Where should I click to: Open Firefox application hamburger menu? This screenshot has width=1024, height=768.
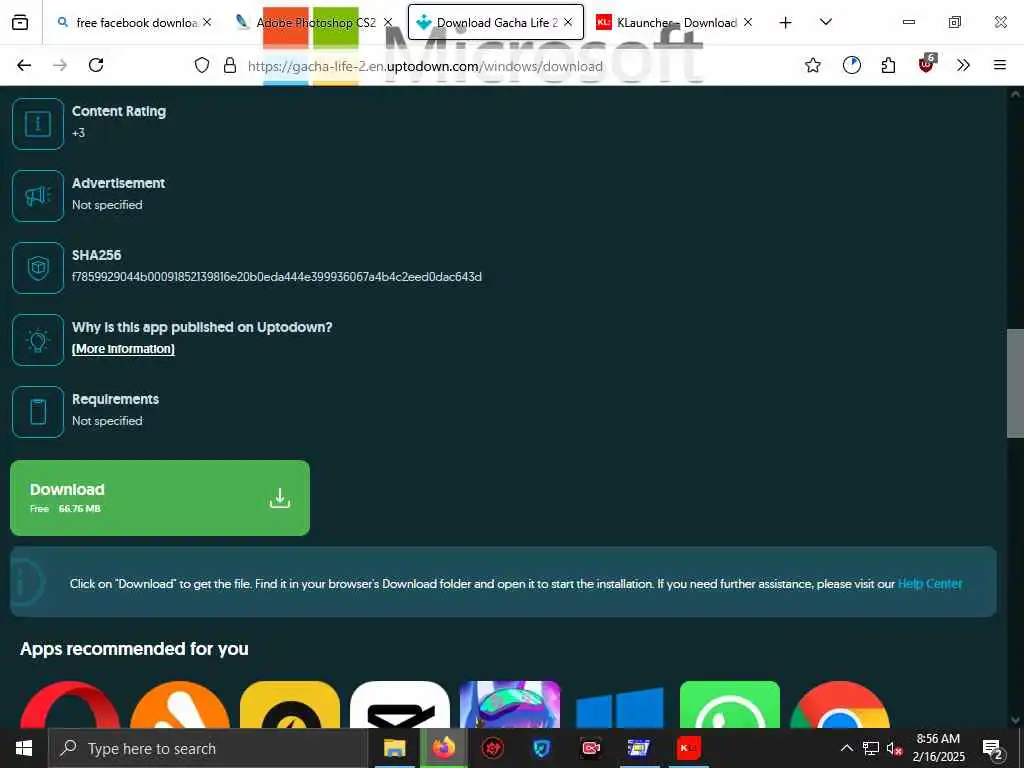1000,65
